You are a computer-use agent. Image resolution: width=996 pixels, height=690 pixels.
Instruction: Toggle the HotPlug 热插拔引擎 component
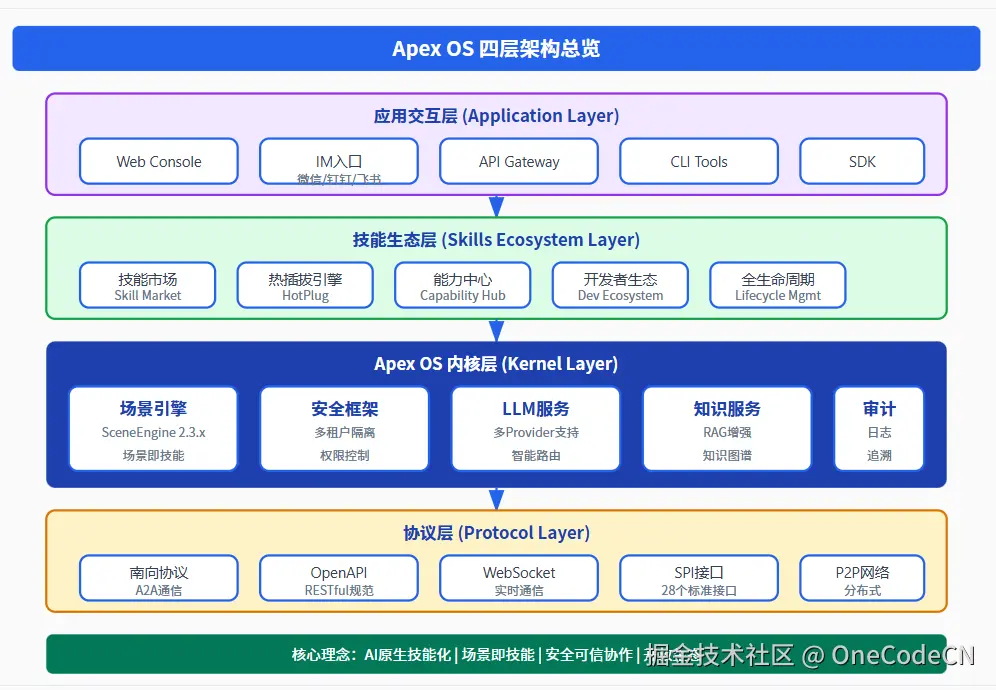pos(304,285)
